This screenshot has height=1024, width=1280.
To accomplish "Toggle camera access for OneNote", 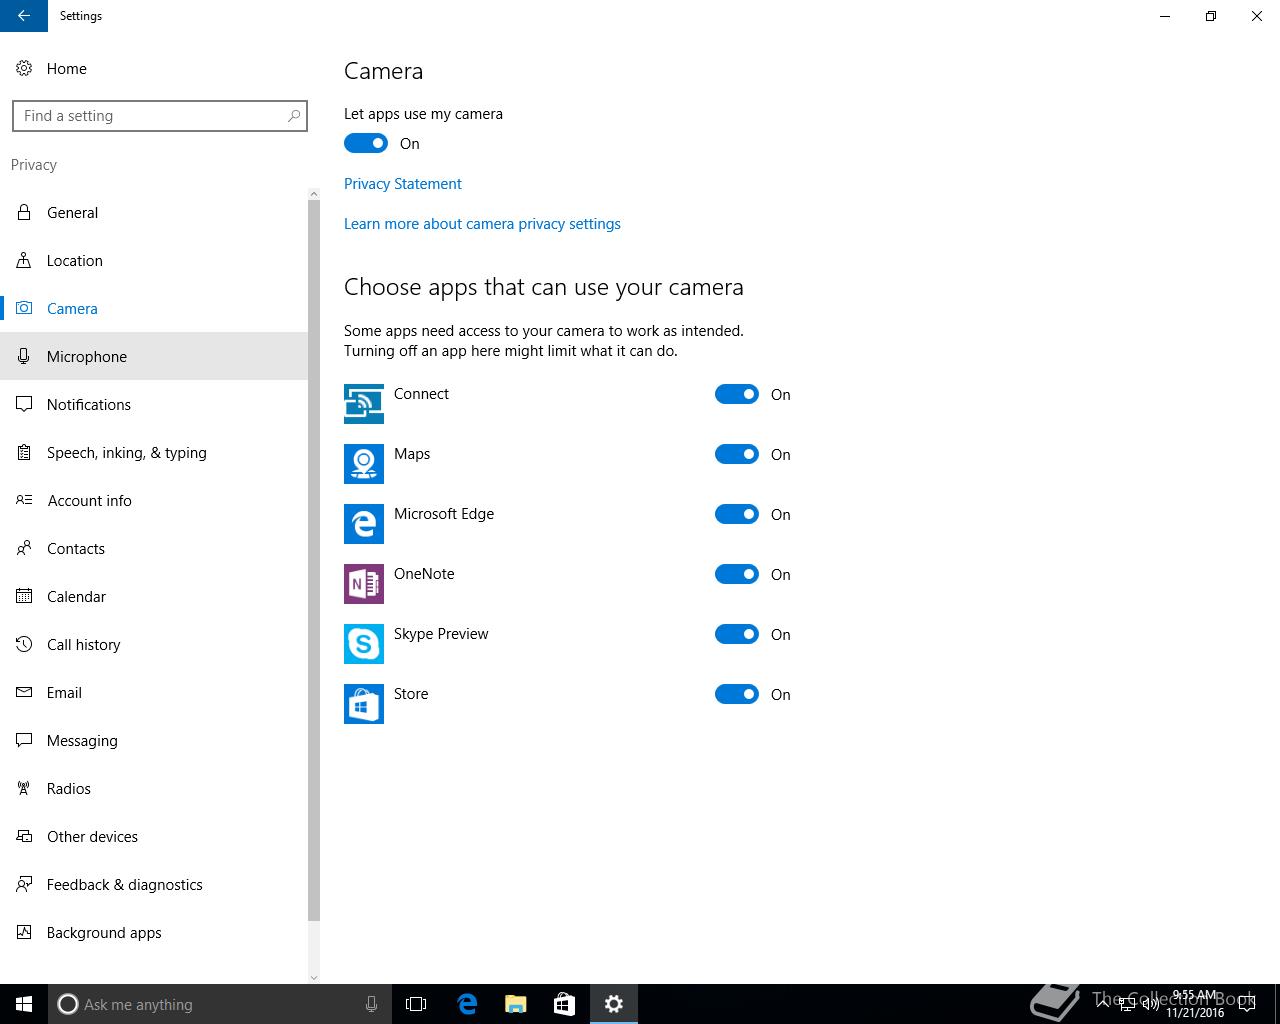I will pyautogui.click(x=737, y=574).
